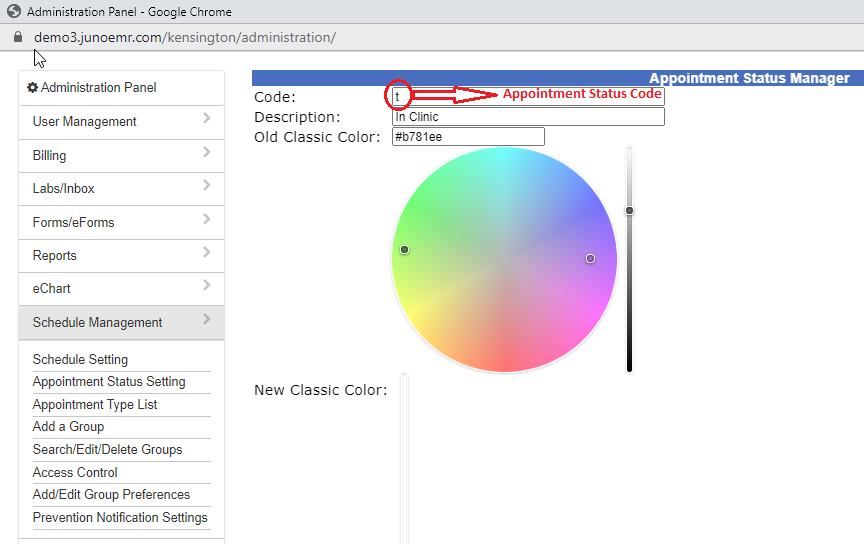
Task: Click the Administration Panel gear icon
Action: point(32,88)
